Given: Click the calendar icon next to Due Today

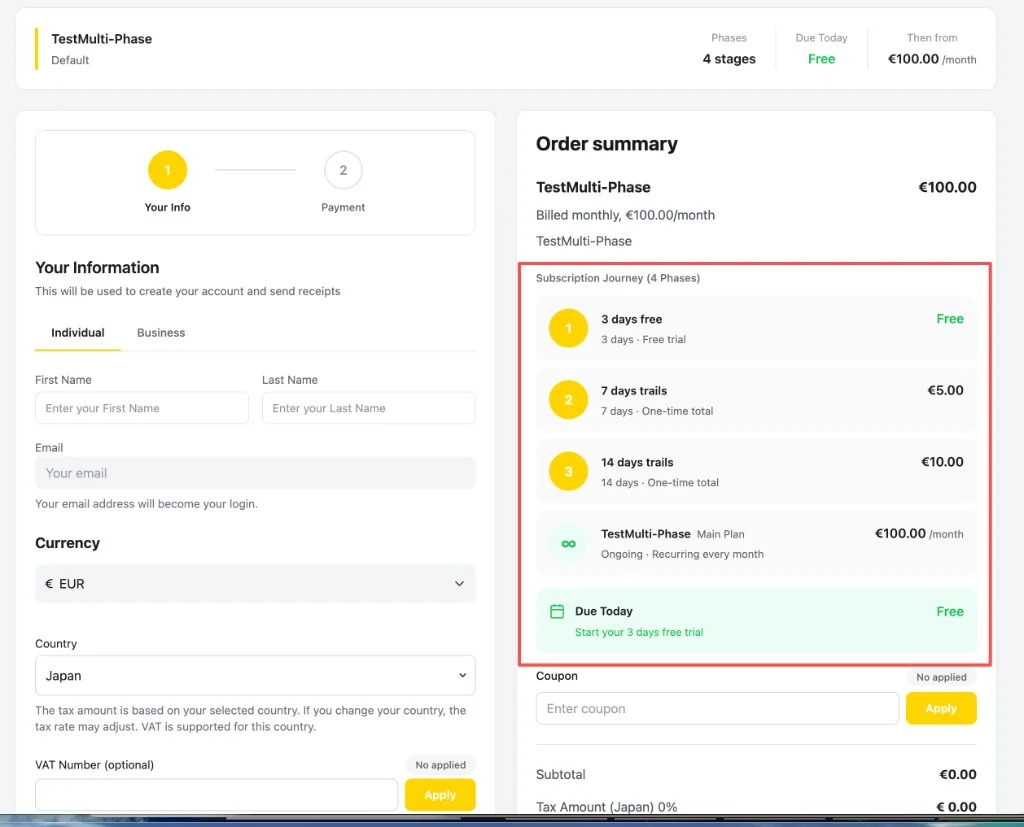Looking at the screenshot, I should tap(557, 611).
